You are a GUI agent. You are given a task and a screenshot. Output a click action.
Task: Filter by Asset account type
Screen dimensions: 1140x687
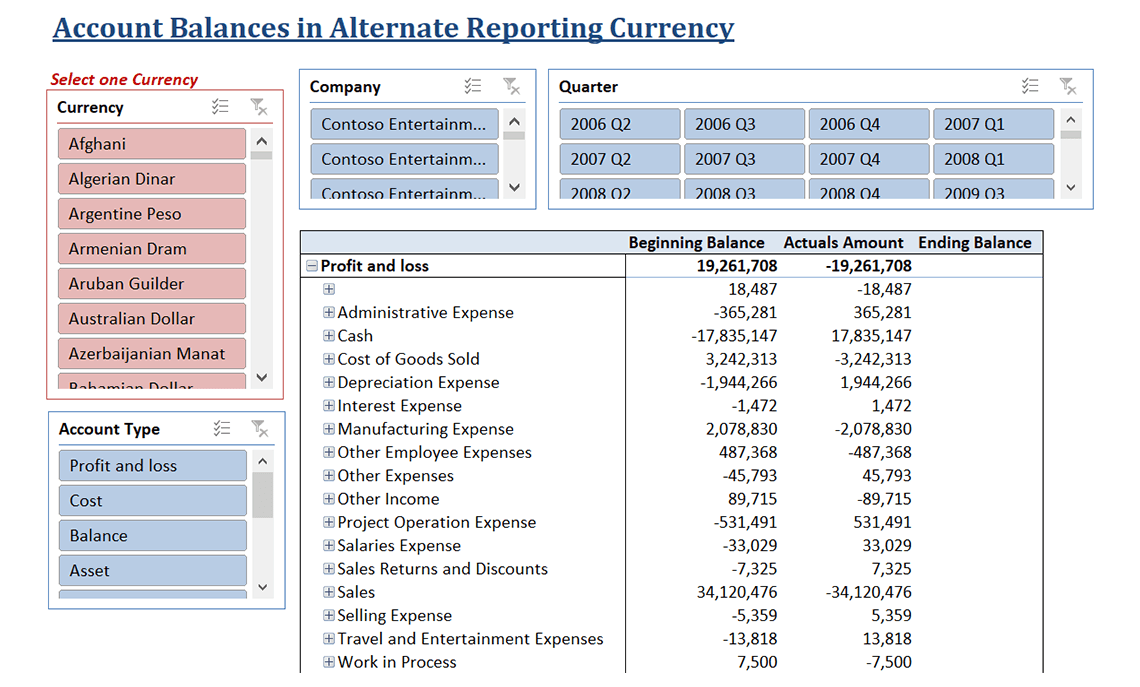(x=153, y=570)
